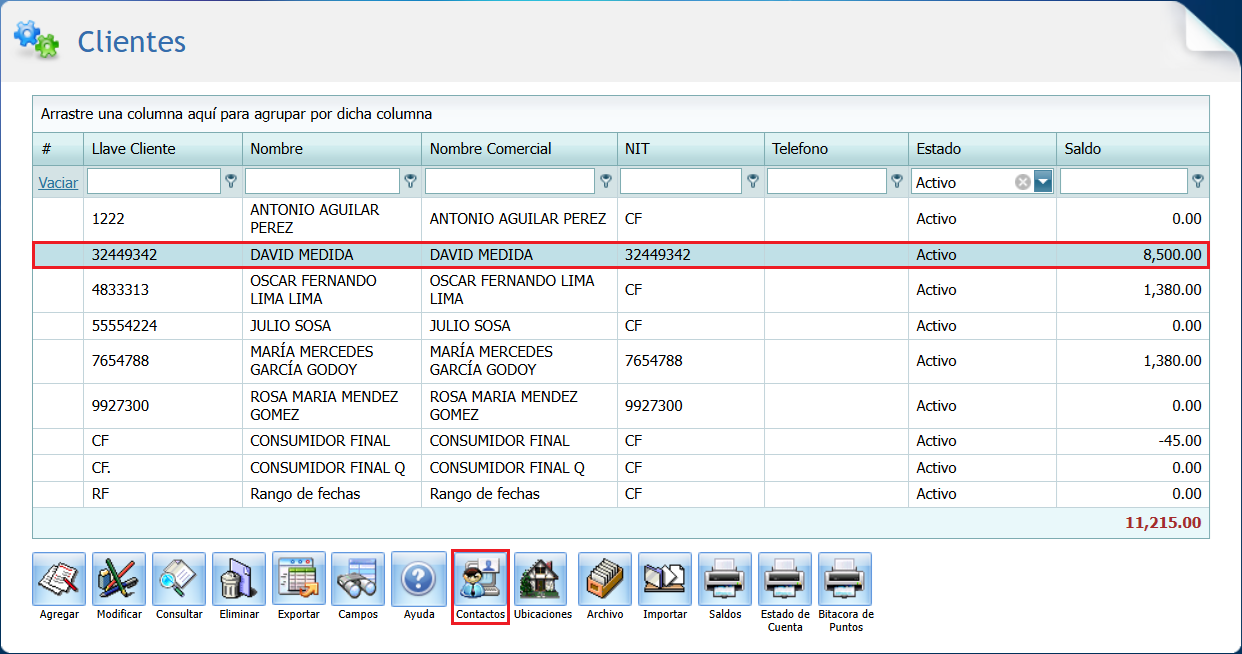This screenshot has height=654, width=1242.
Task: Open the filter options for the Nombre column
Action: point(410,181)
